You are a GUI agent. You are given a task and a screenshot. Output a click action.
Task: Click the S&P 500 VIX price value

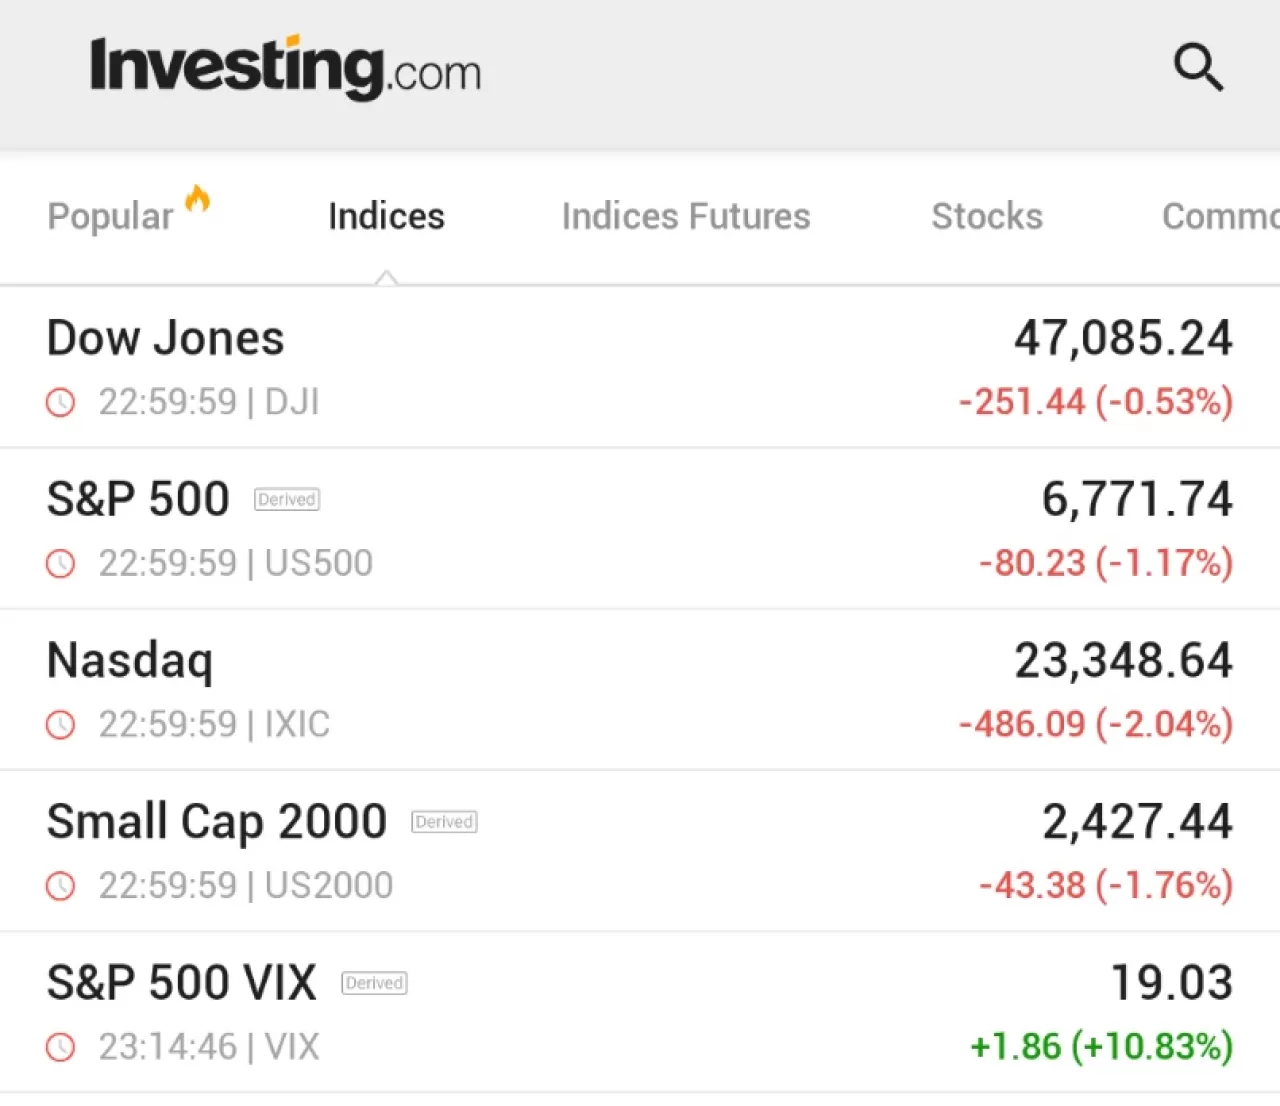pos(1172,981)
